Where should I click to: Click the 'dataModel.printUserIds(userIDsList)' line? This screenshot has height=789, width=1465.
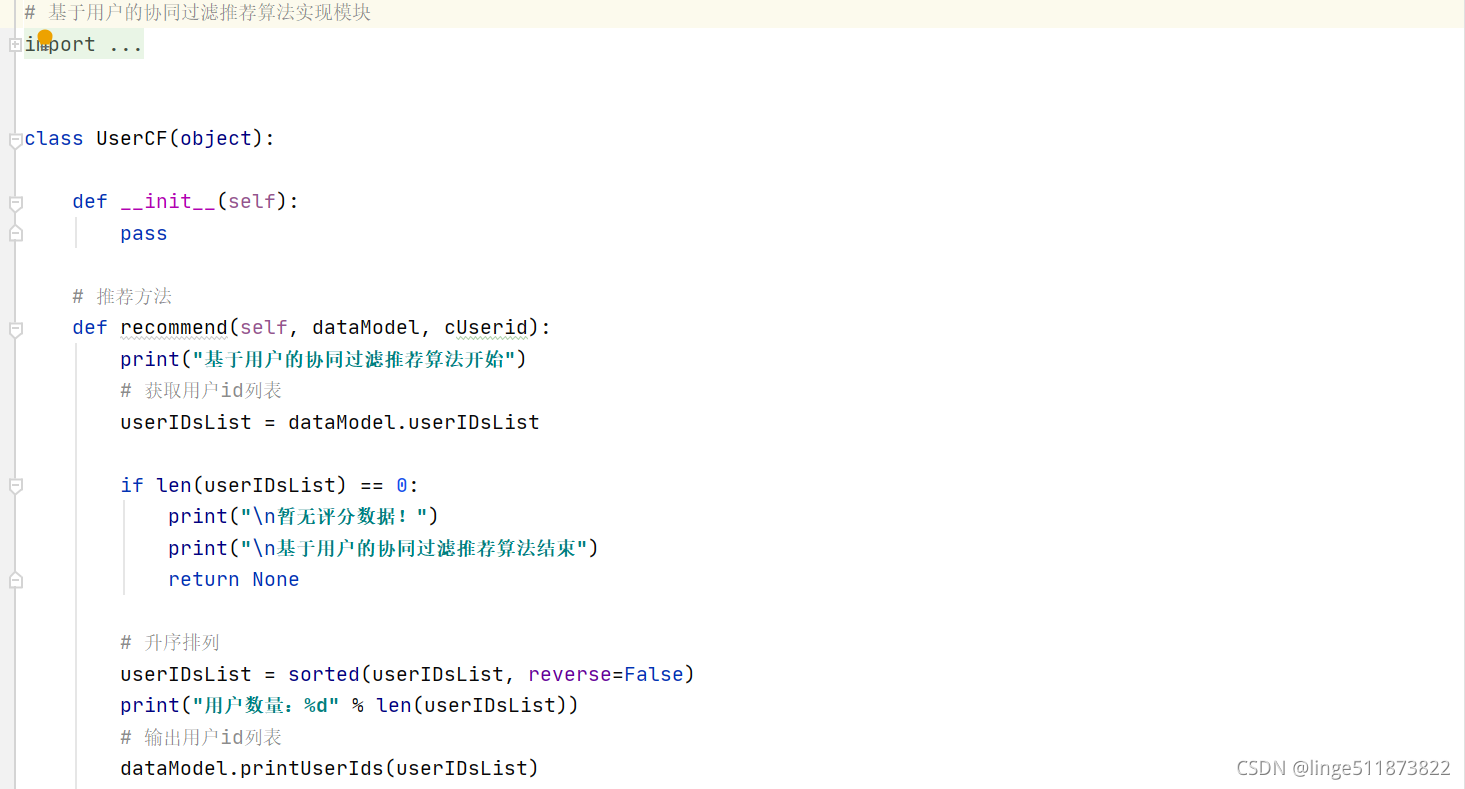coord(330,768)
